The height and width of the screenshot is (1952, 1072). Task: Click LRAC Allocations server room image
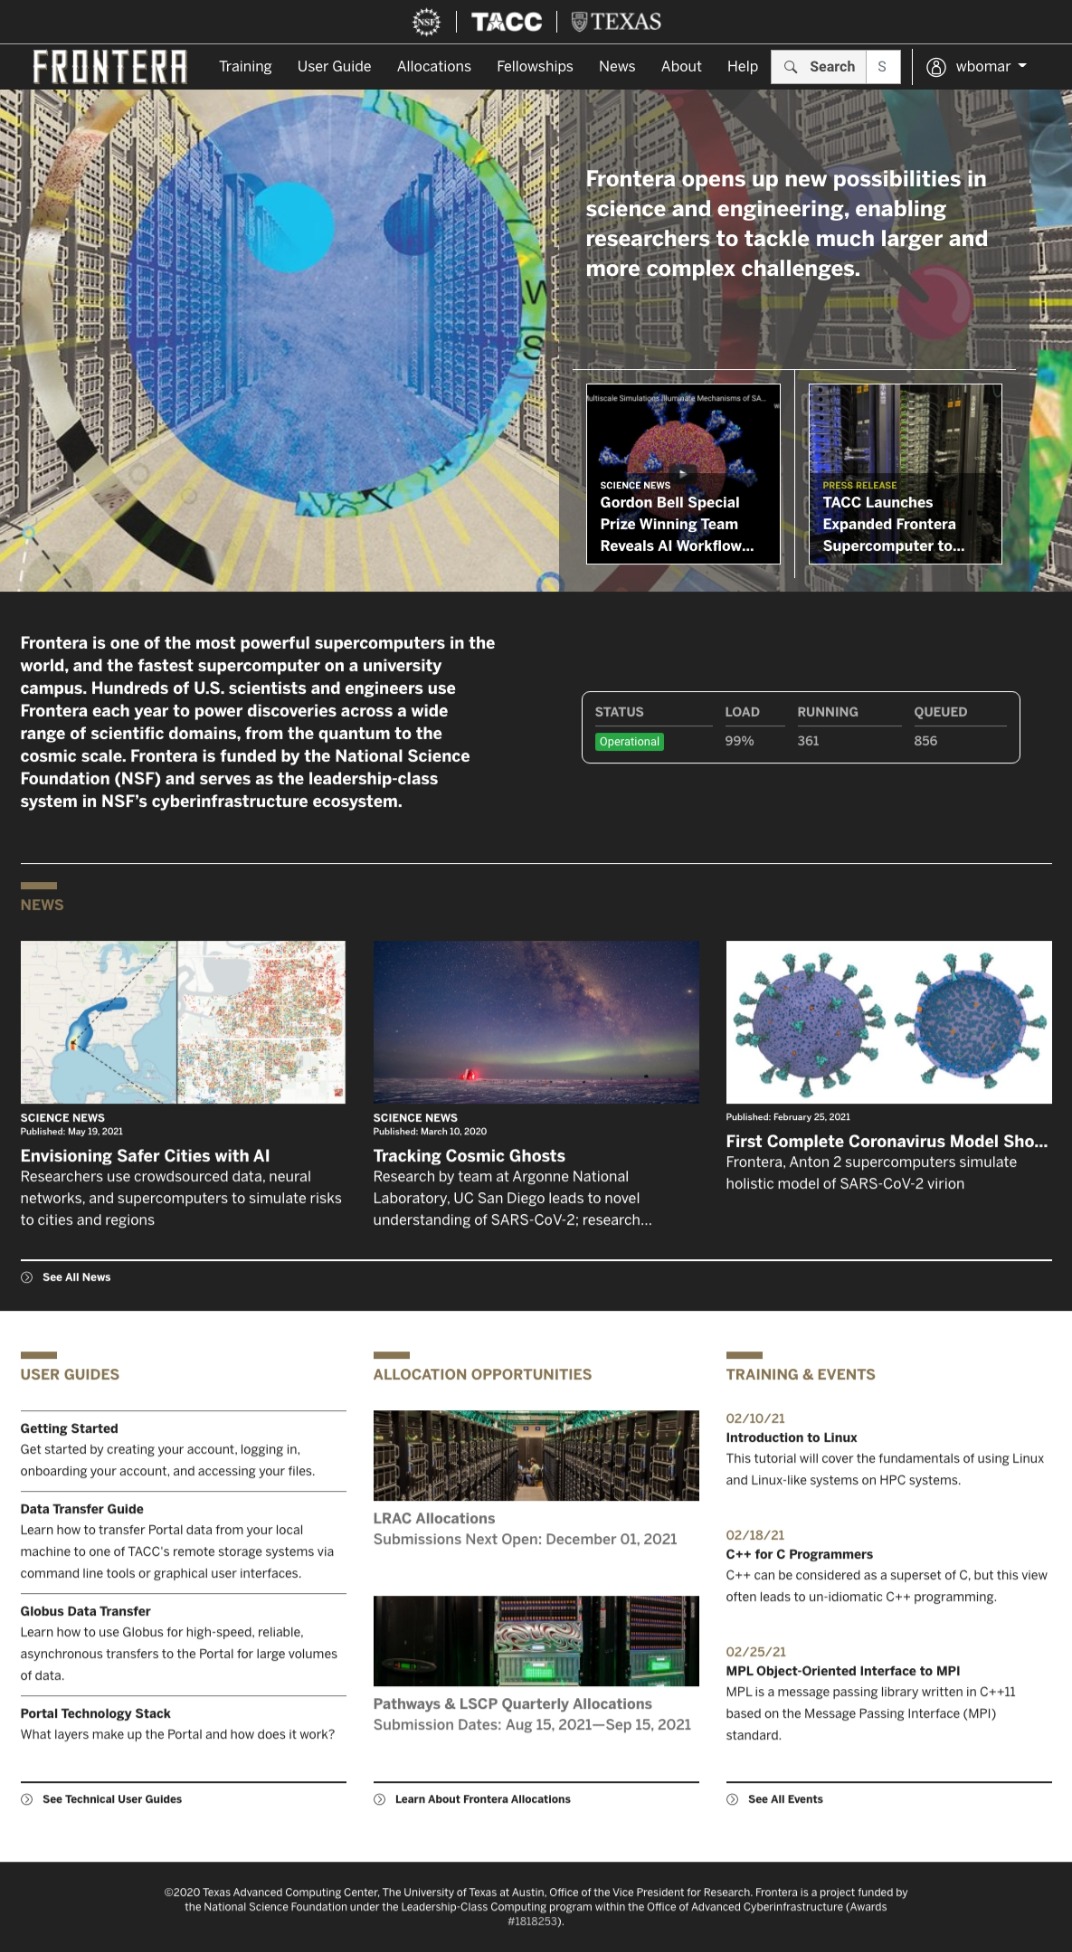(x=536, y=1455)
